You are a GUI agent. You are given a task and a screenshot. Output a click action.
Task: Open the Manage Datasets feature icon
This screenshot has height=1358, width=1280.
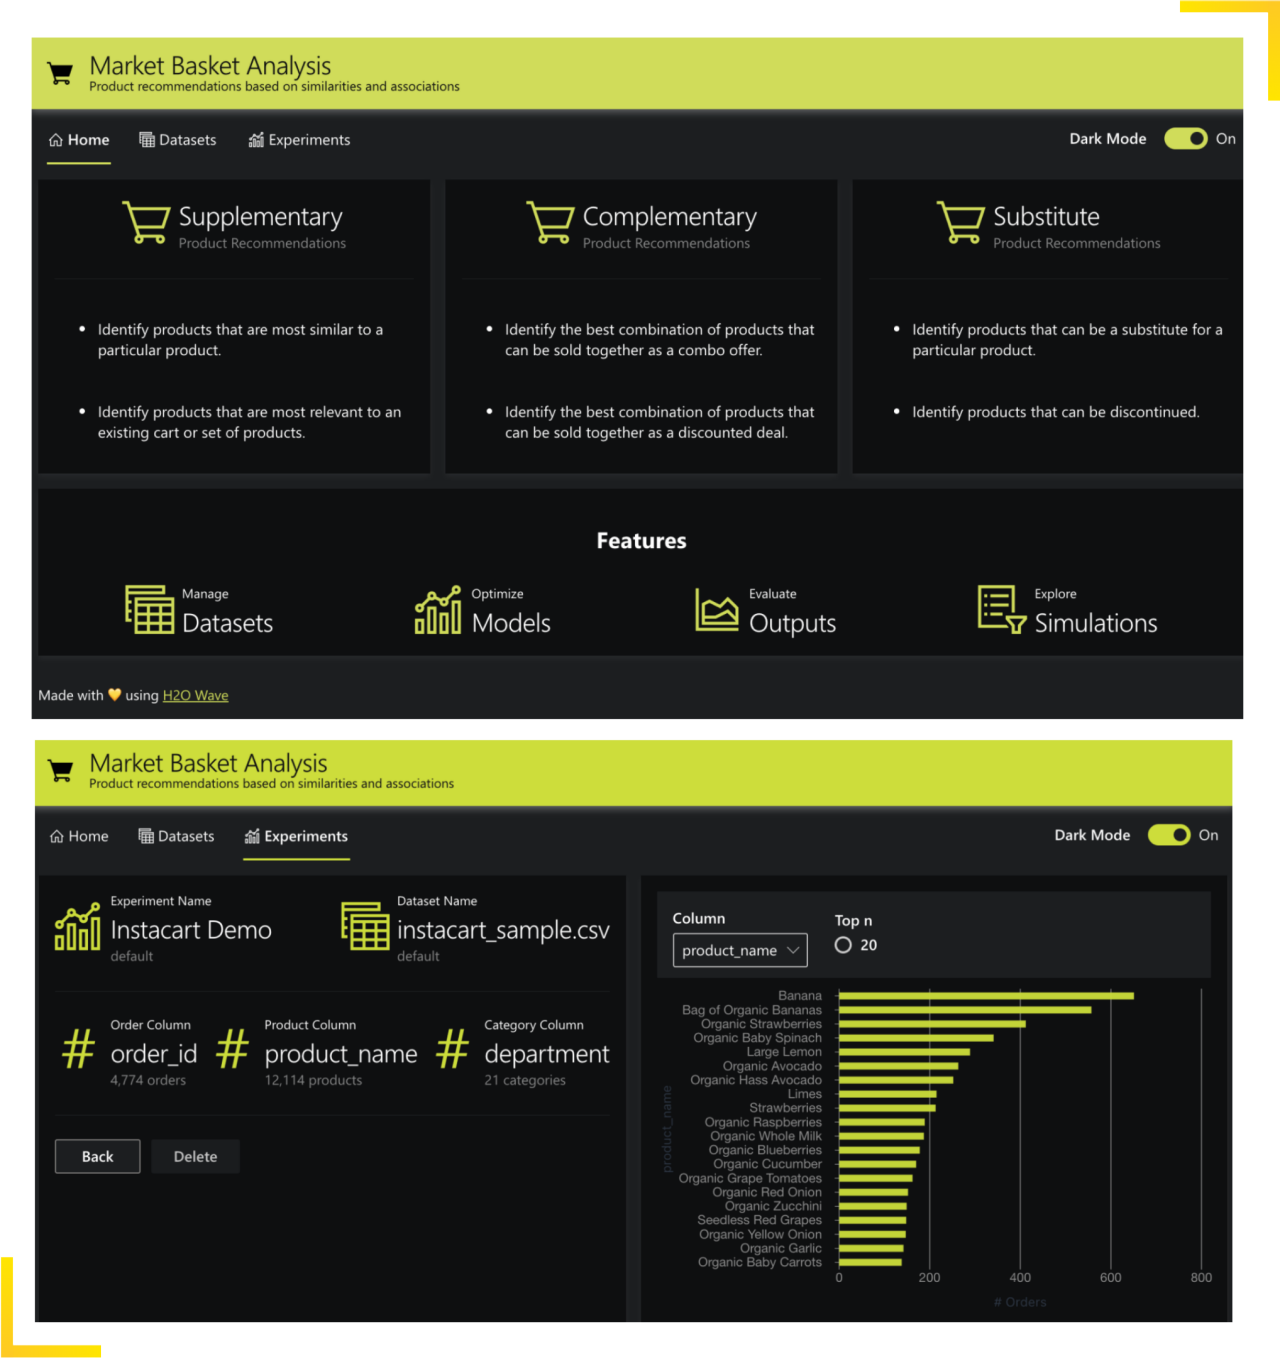(149, 609)
